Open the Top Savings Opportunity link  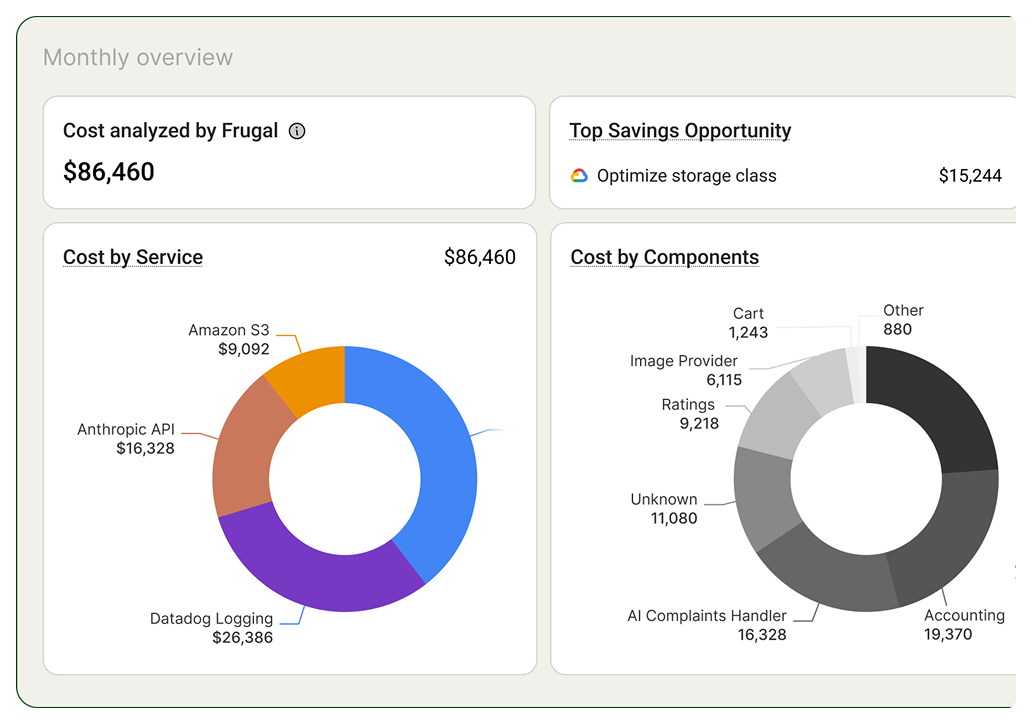click(680, 131)
